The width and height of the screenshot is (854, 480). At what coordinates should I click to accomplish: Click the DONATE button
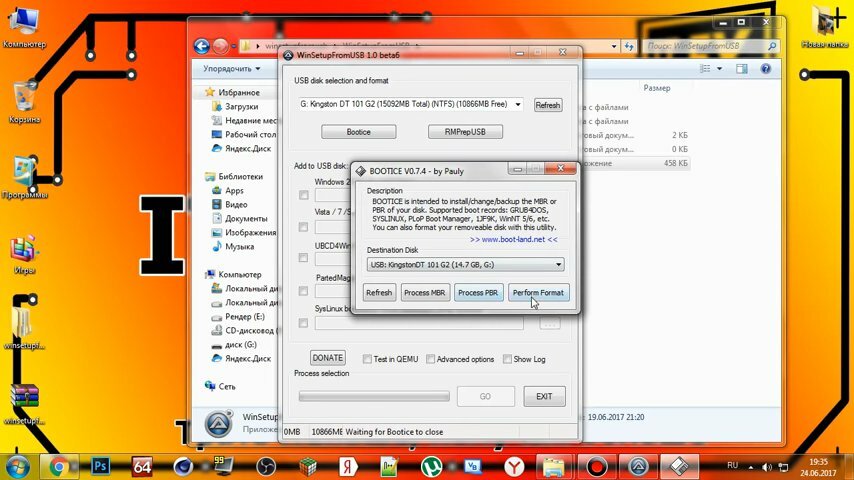tap(327, 358)
